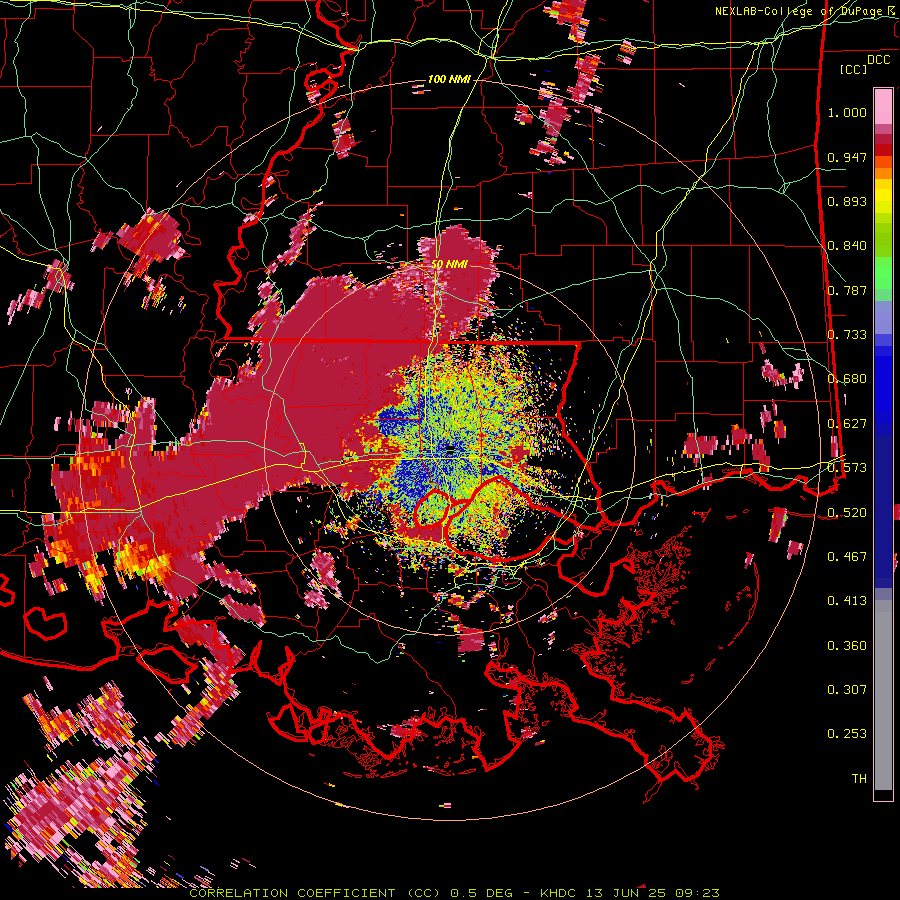Click the Correlation Coefficient caption at the bottom
The height and width of the screenshot is (900, 900).
pos(454,893)
